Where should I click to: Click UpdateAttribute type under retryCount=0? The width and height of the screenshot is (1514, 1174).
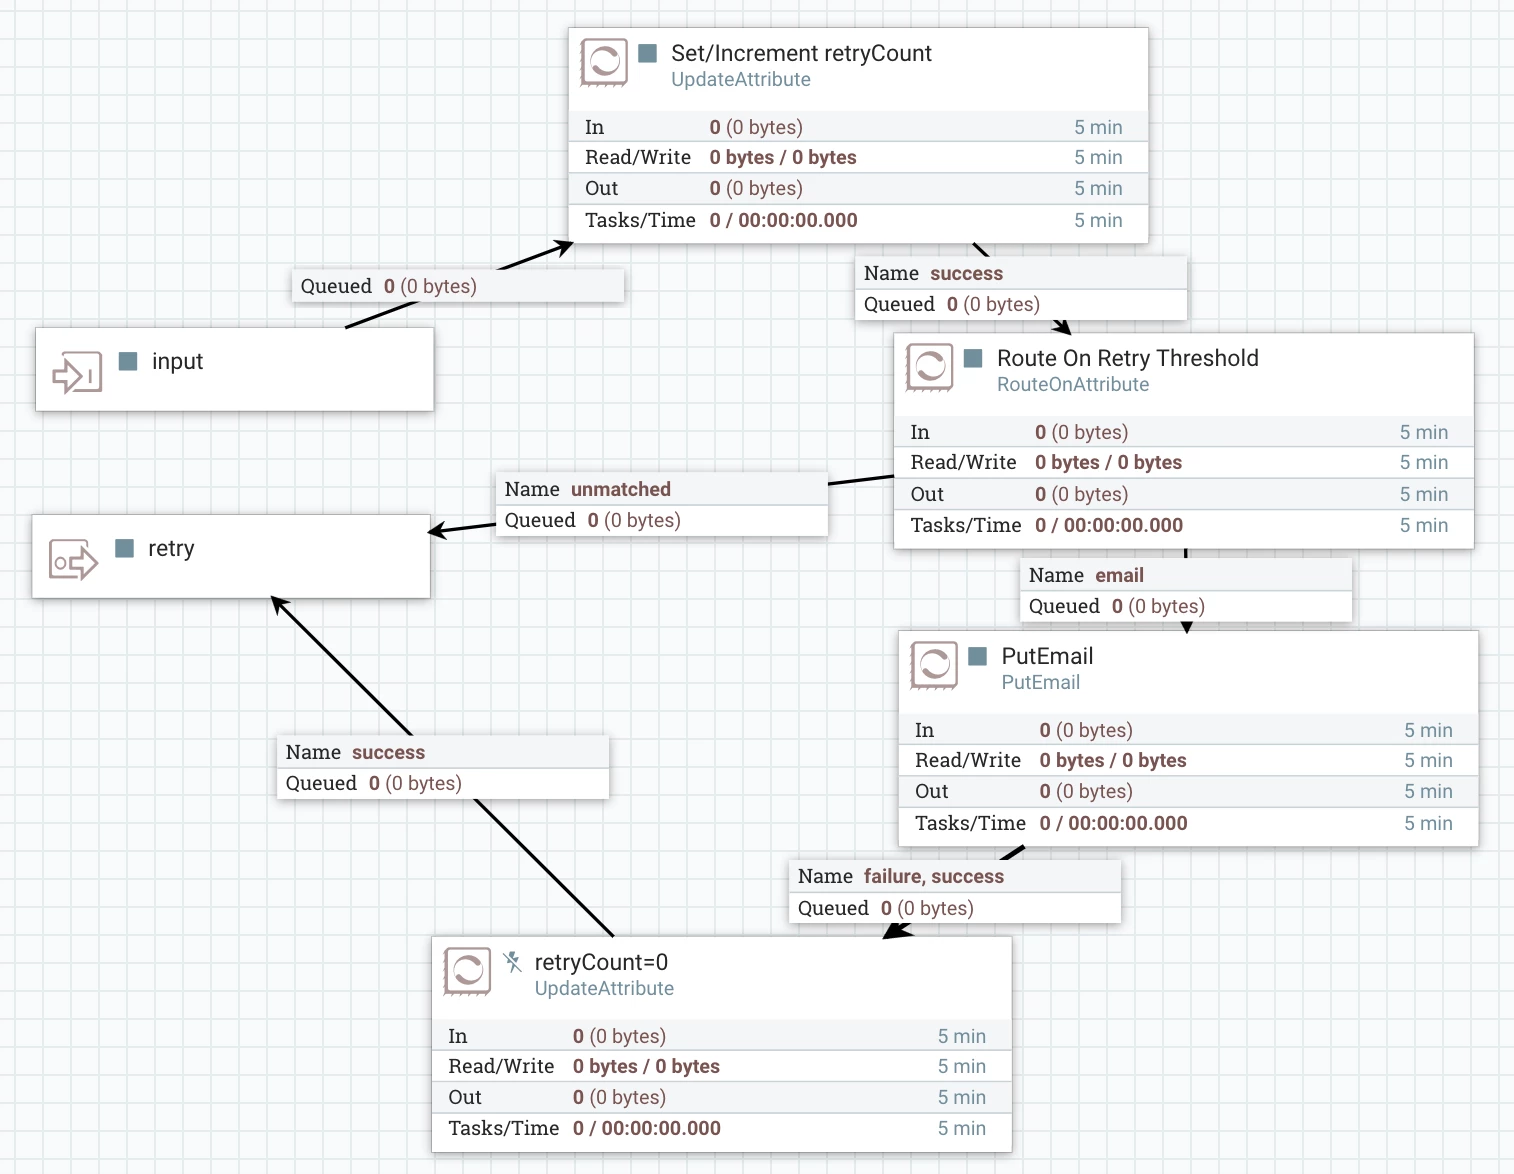coord(604,989)
